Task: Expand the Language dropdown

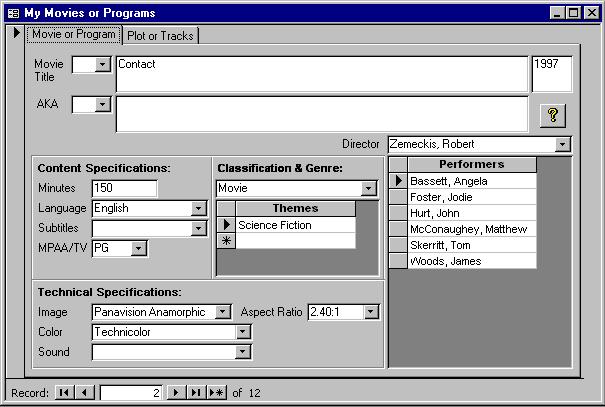Action: 199,209
